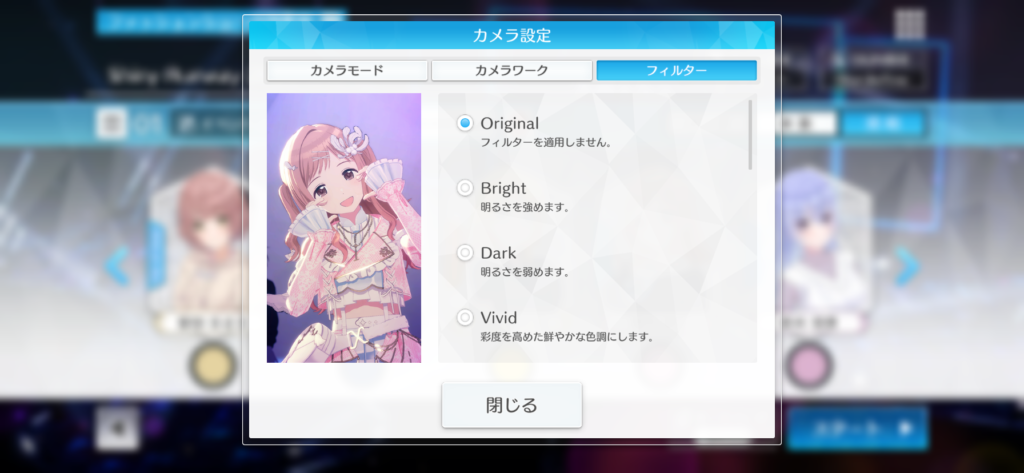Open the カメラワーク tab

[512, 71]
